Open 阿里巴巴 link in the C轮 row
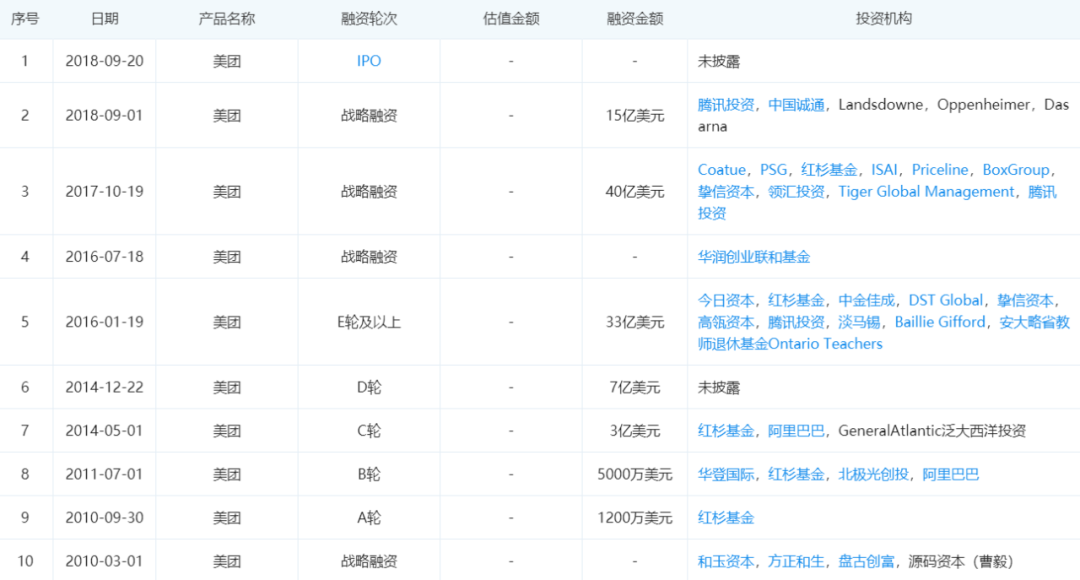This screenshot has width=1080, height=580. pos(796,431)
